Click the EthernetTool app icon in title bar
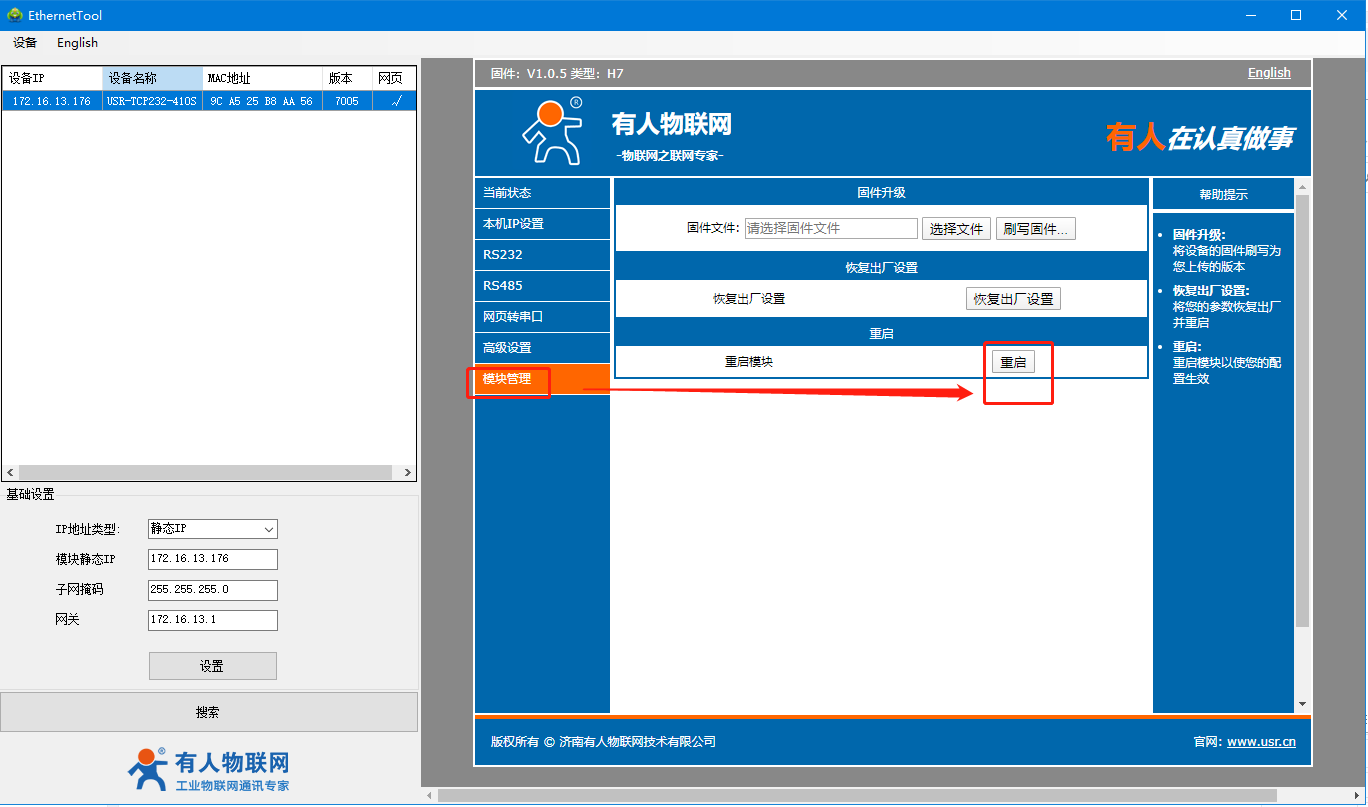 [x=14, y=15]
